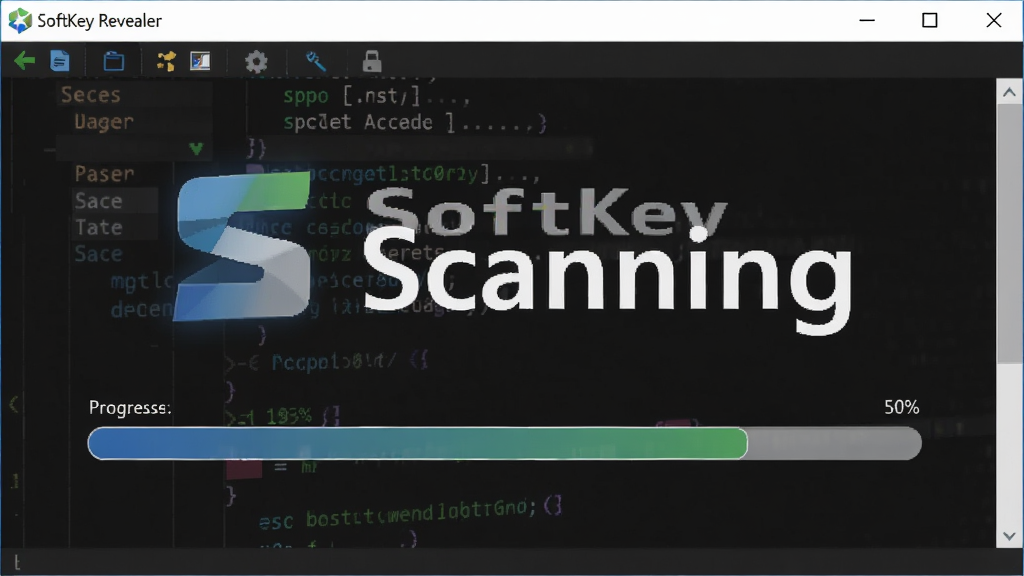Click the Progresse label
The height and width of the screenshot is (576, 1024).
coord(130,408)
